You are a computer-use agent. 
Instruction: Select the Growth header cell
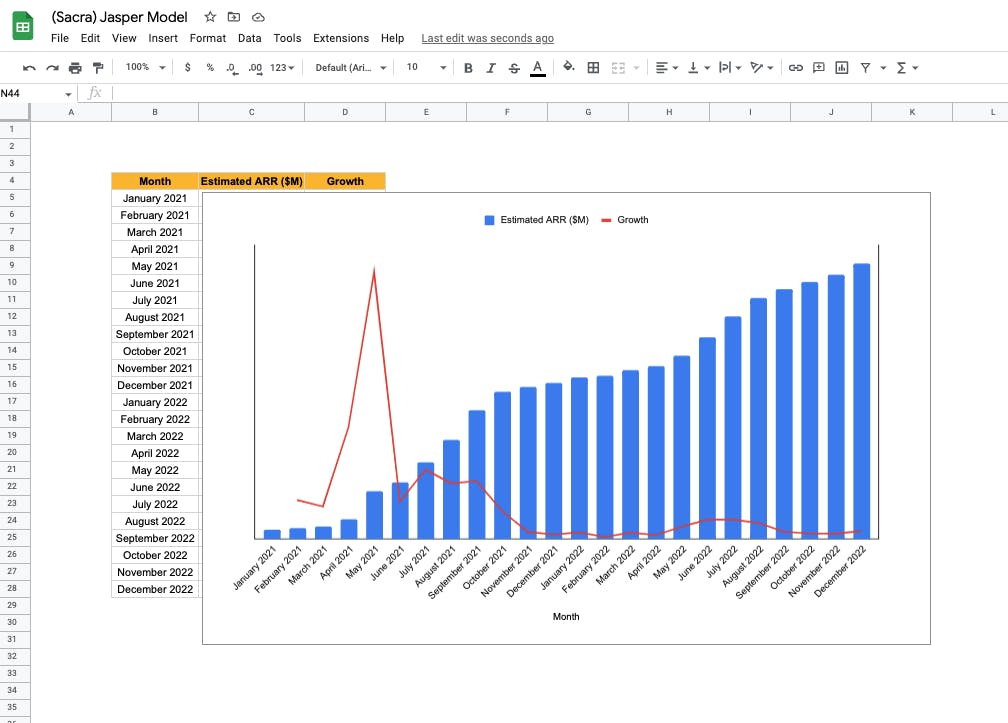pos(345,181)
